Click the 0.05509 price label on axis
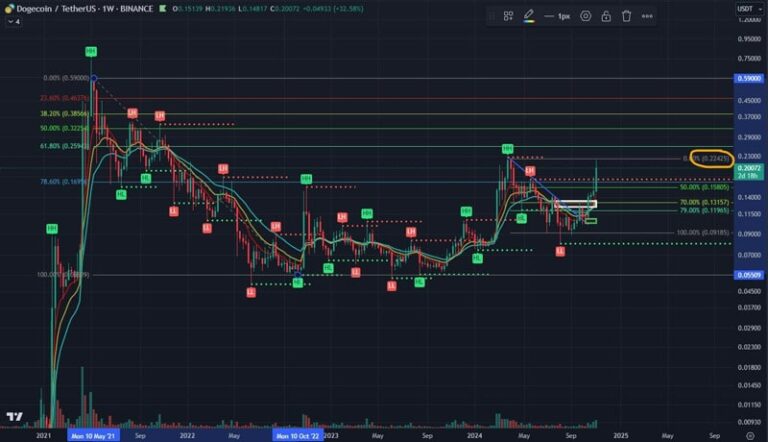The width and height of the screenshot is (768, 442). tap(748, 275)
